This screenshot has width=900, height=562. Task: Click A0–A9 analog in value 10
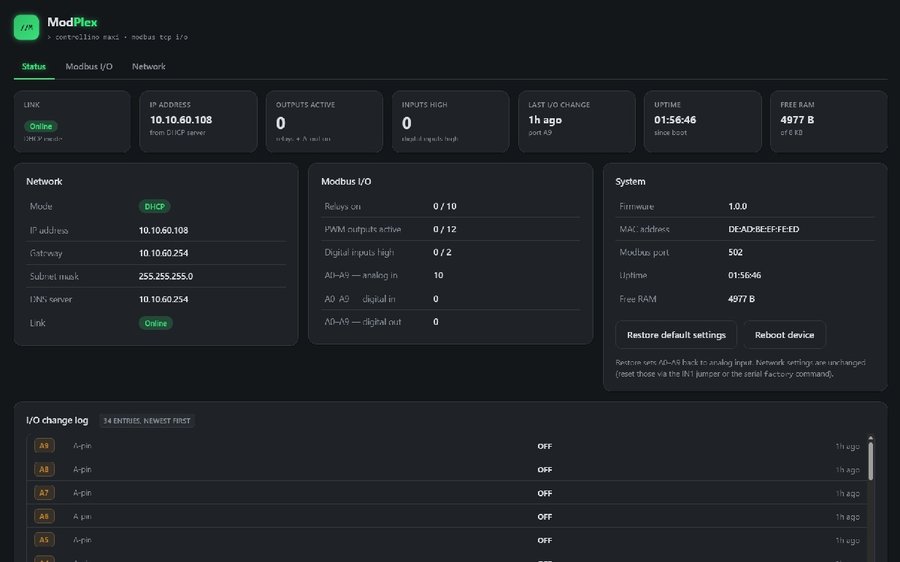point(438,275)
